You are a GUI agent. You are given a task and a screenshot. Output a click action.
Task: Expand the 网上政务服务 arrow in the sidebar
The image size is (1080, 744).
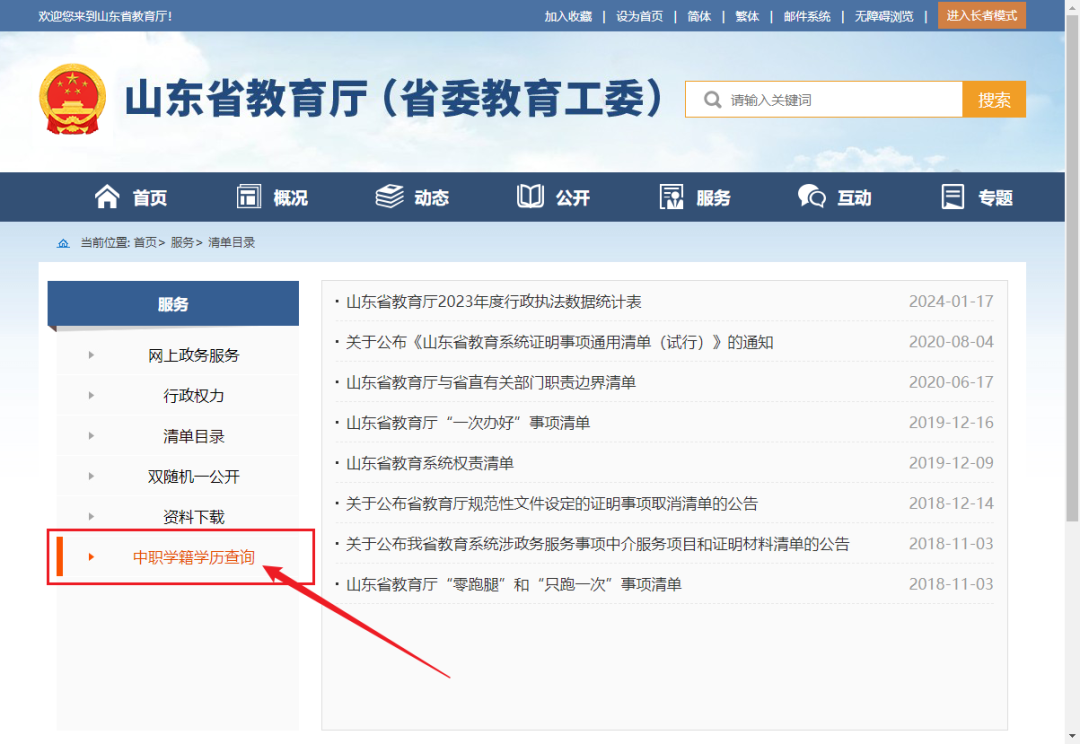tap(91, 355)
